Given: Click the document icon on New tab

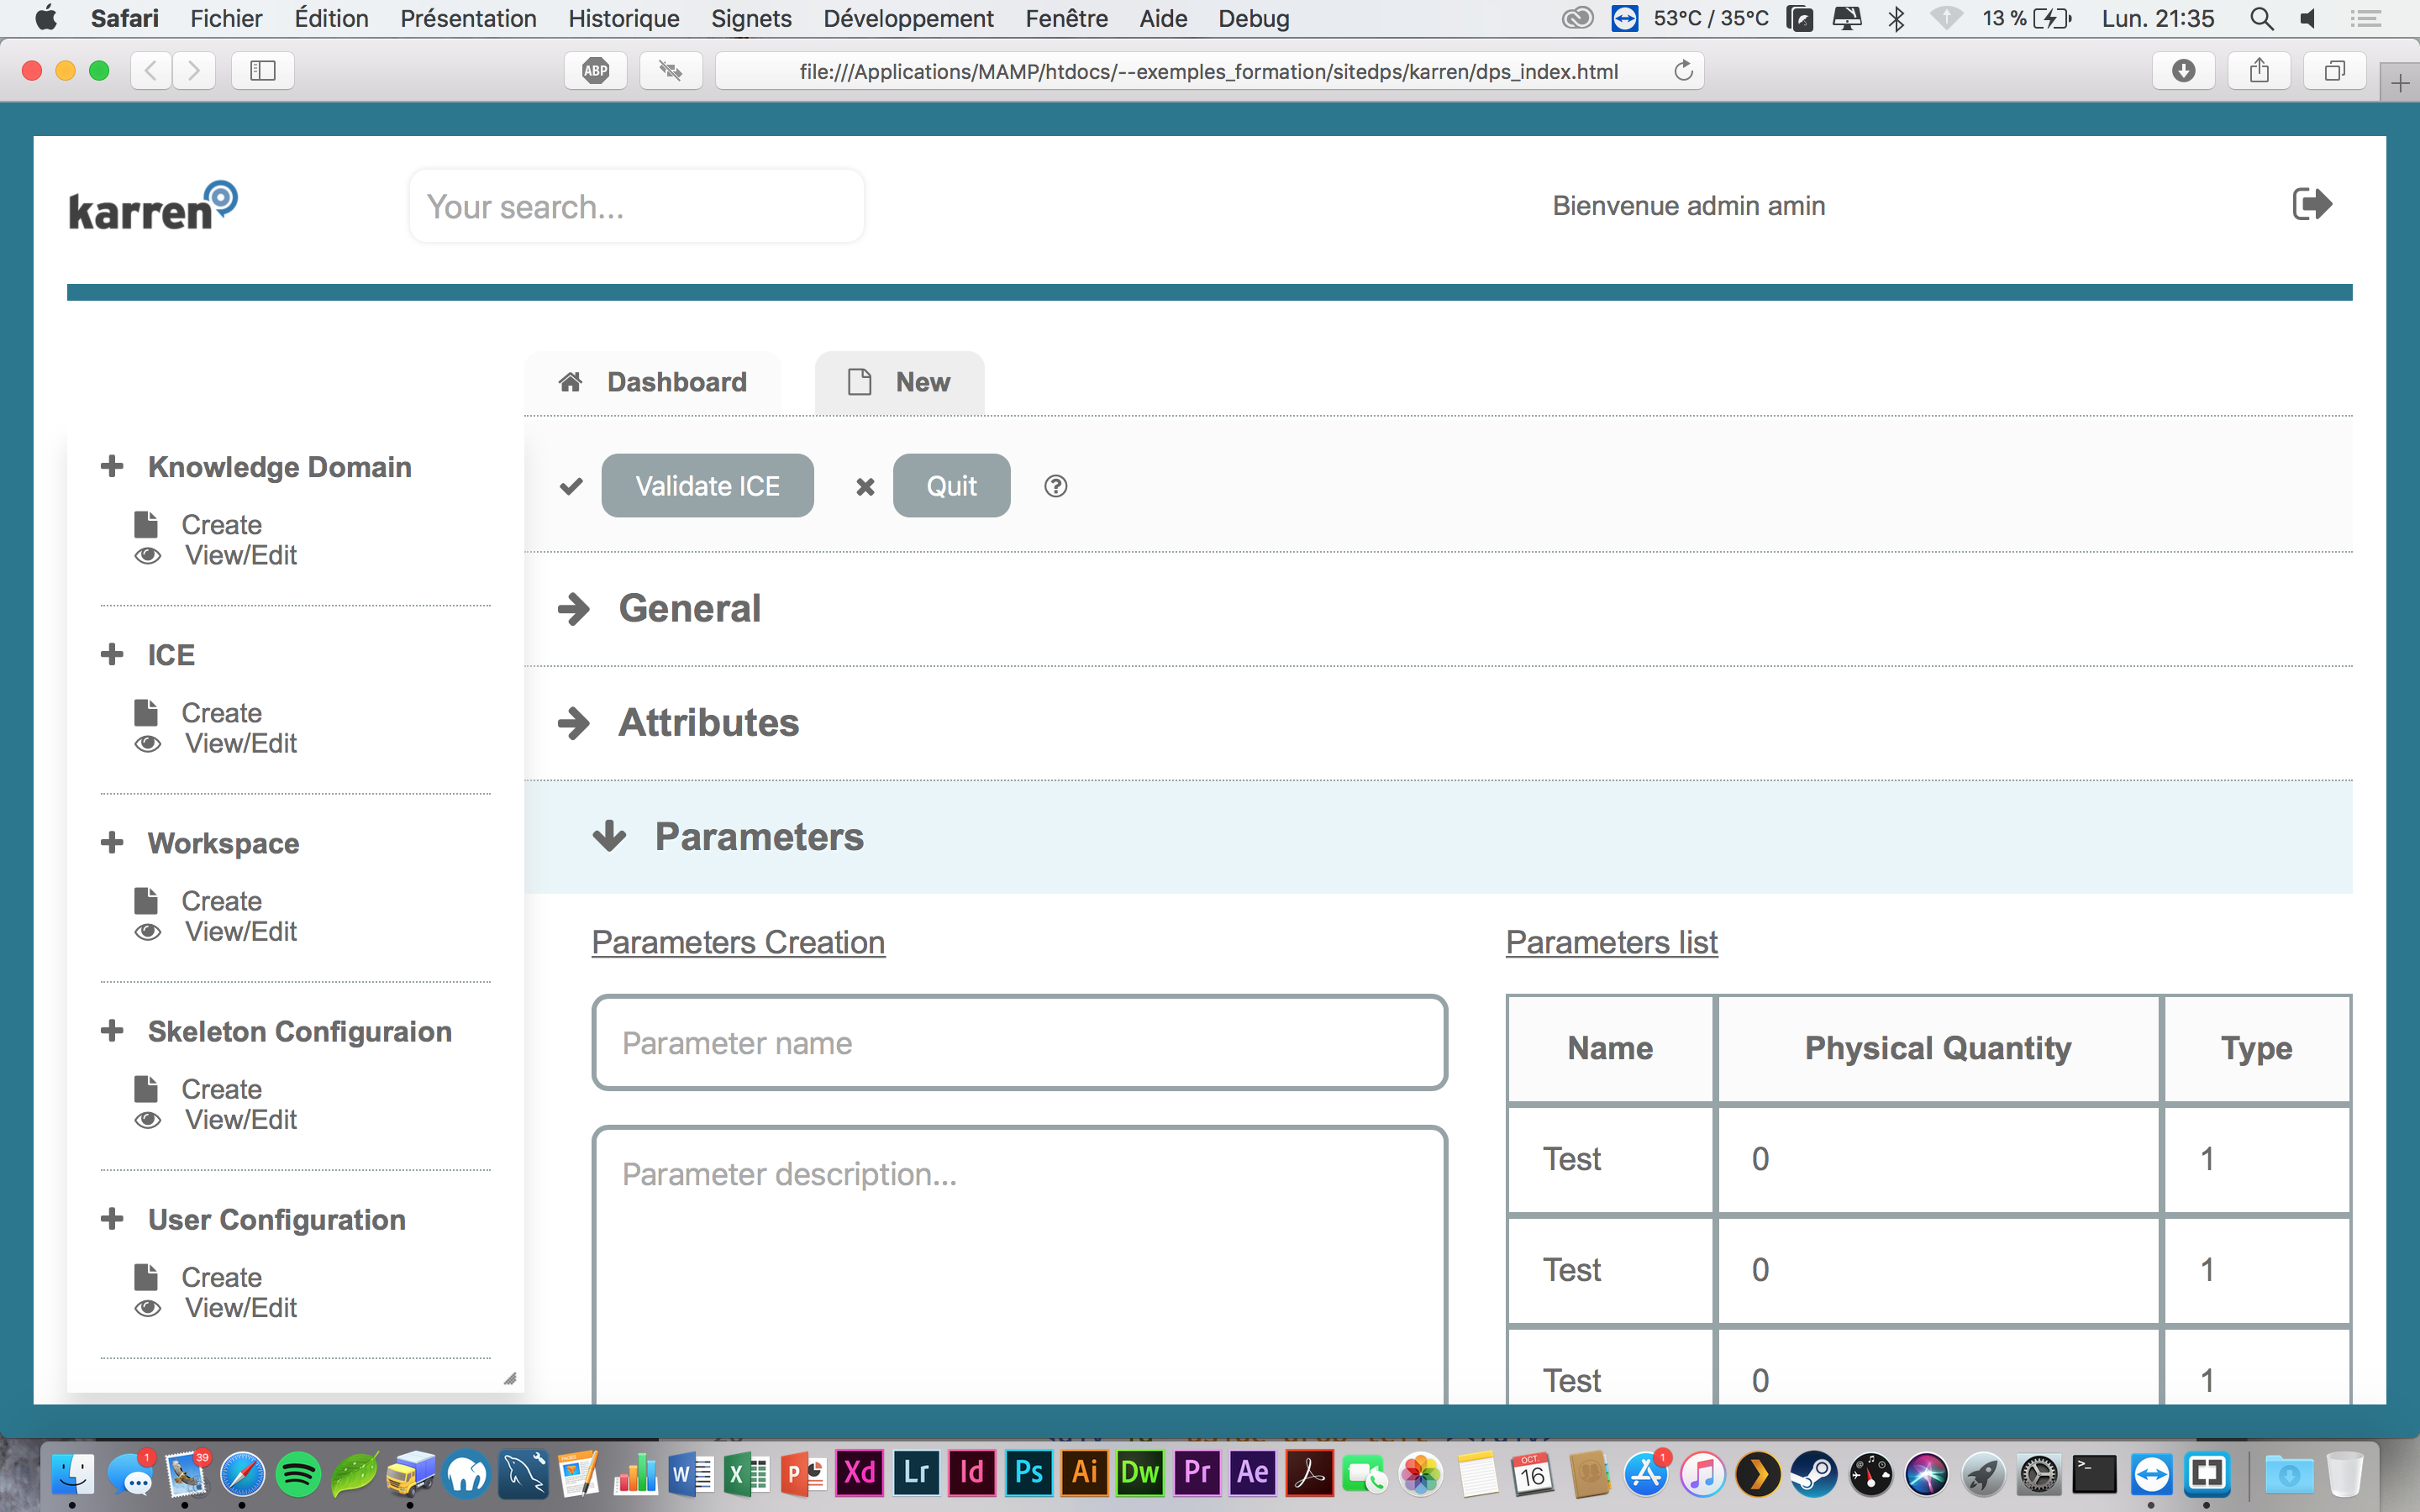Looking at the screenshot, I should pos(859,382).
